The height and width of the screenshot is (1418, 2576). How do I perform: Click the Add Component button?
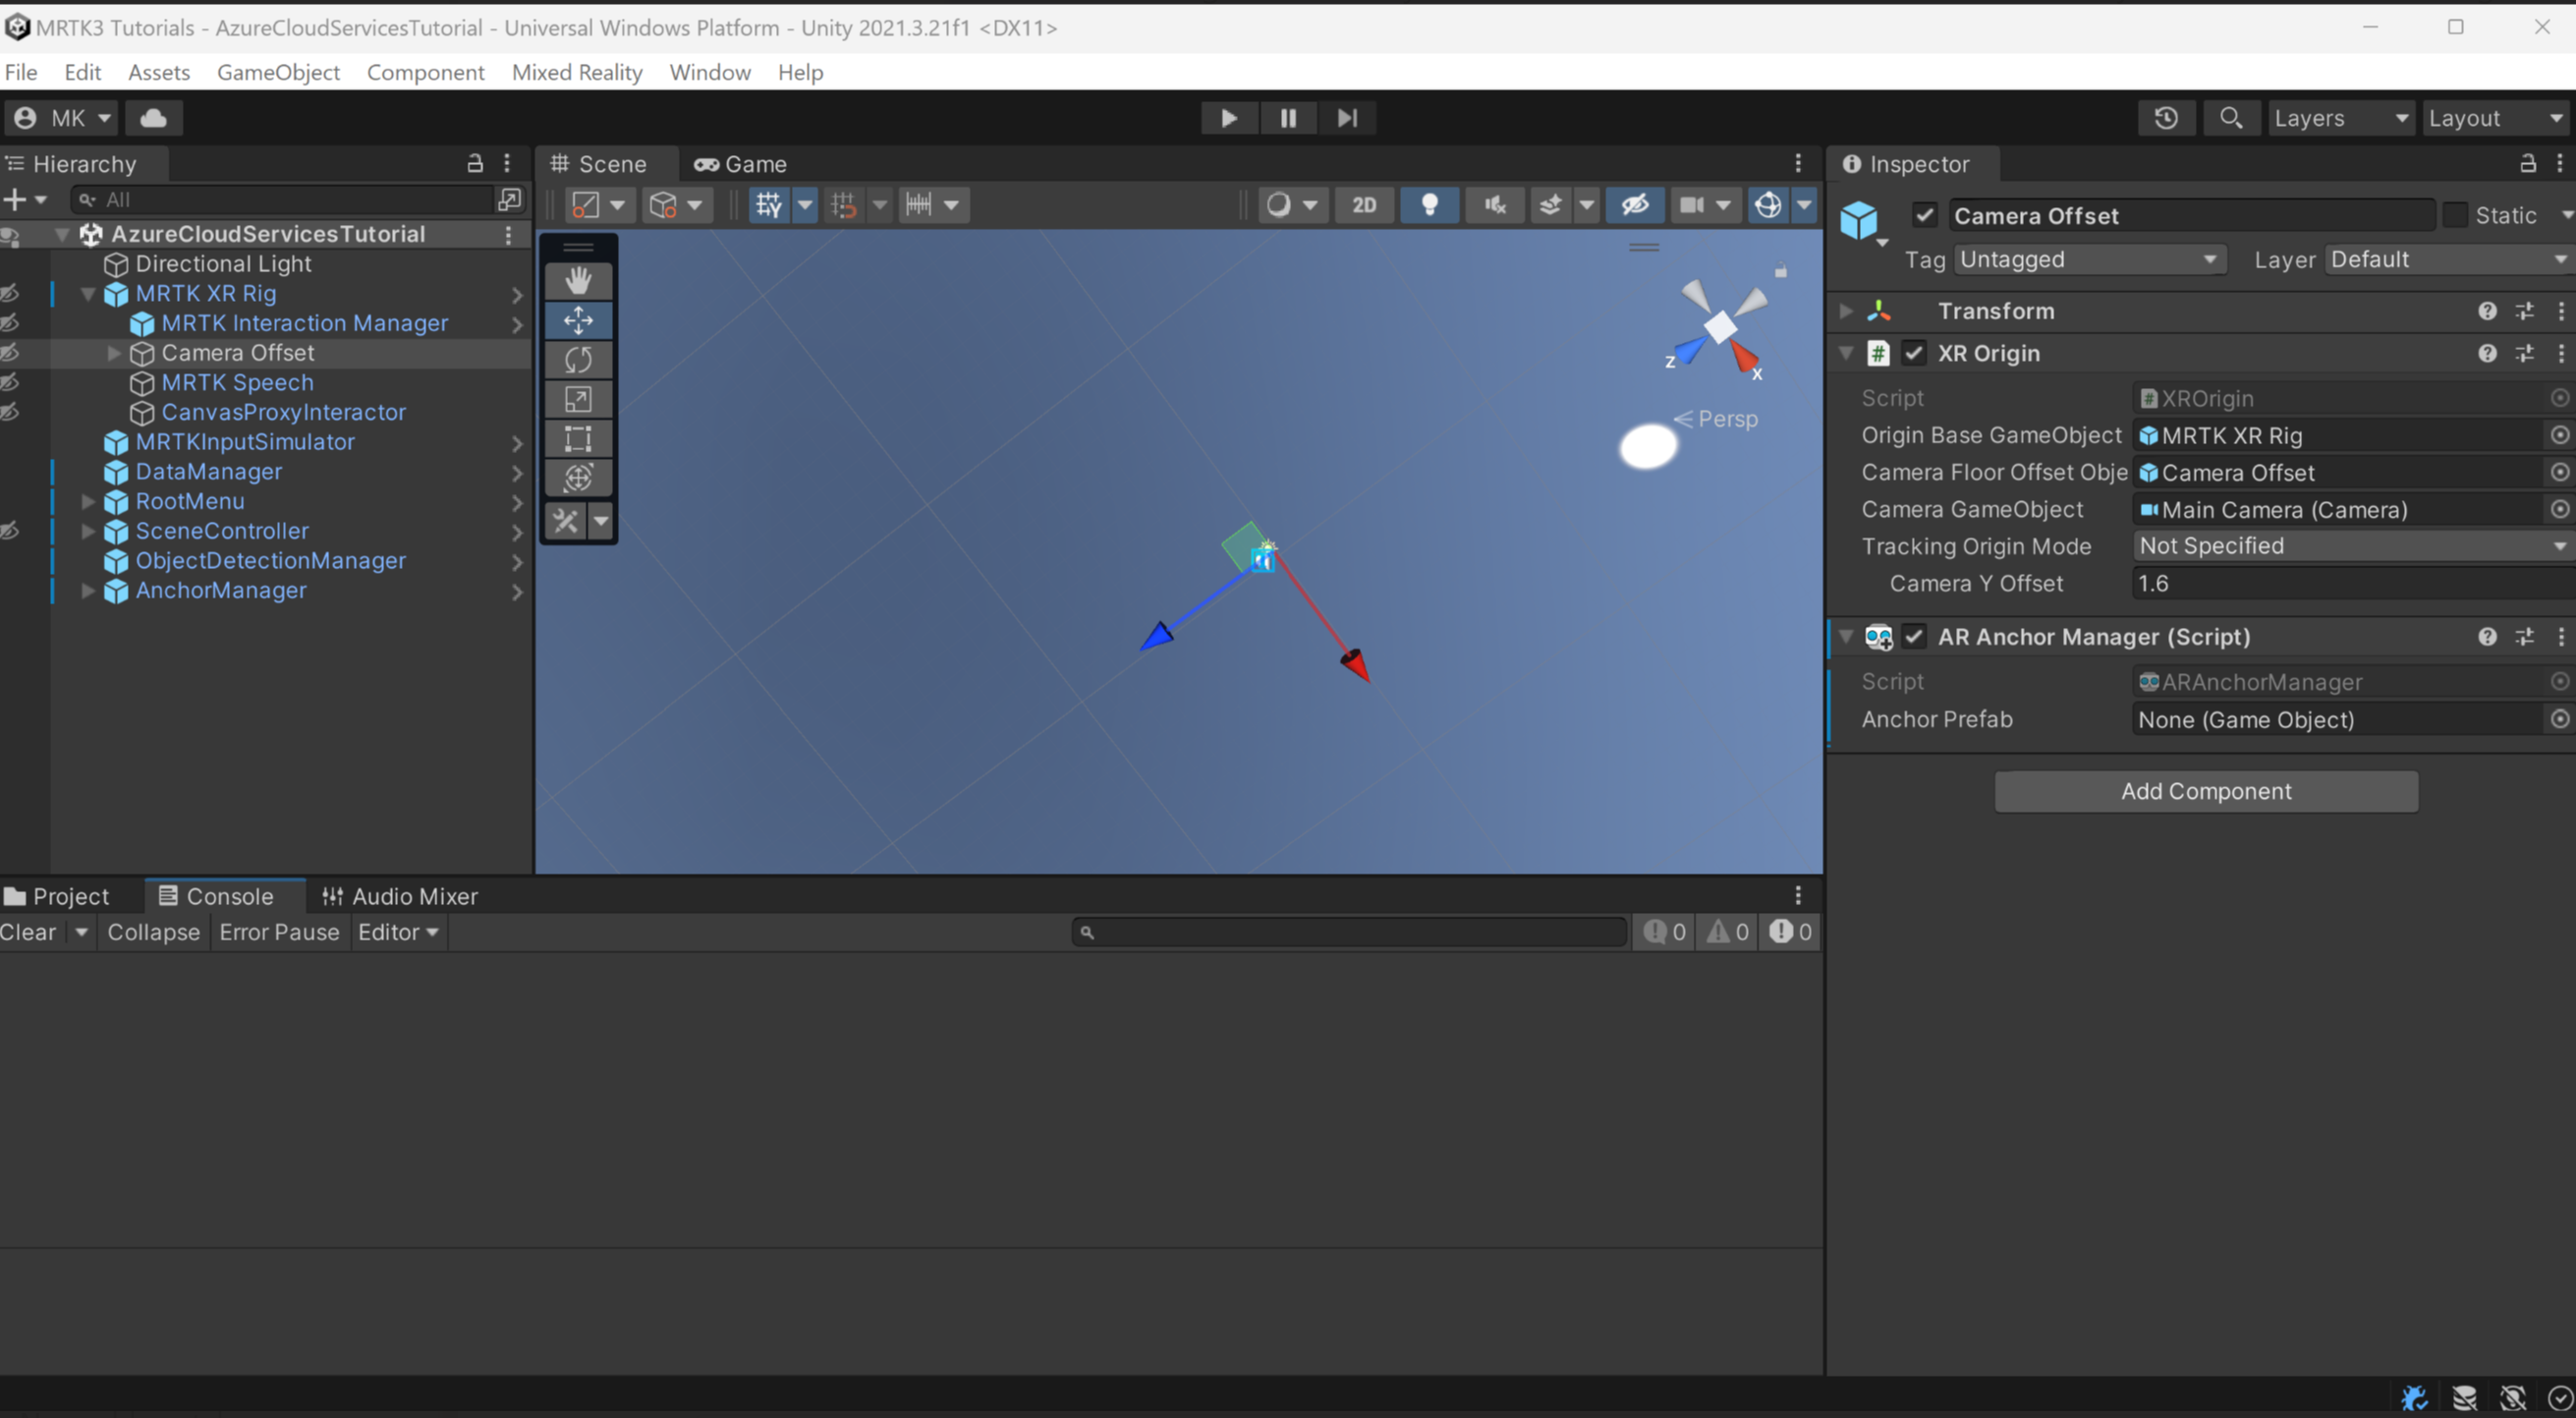click(2205, 791)
